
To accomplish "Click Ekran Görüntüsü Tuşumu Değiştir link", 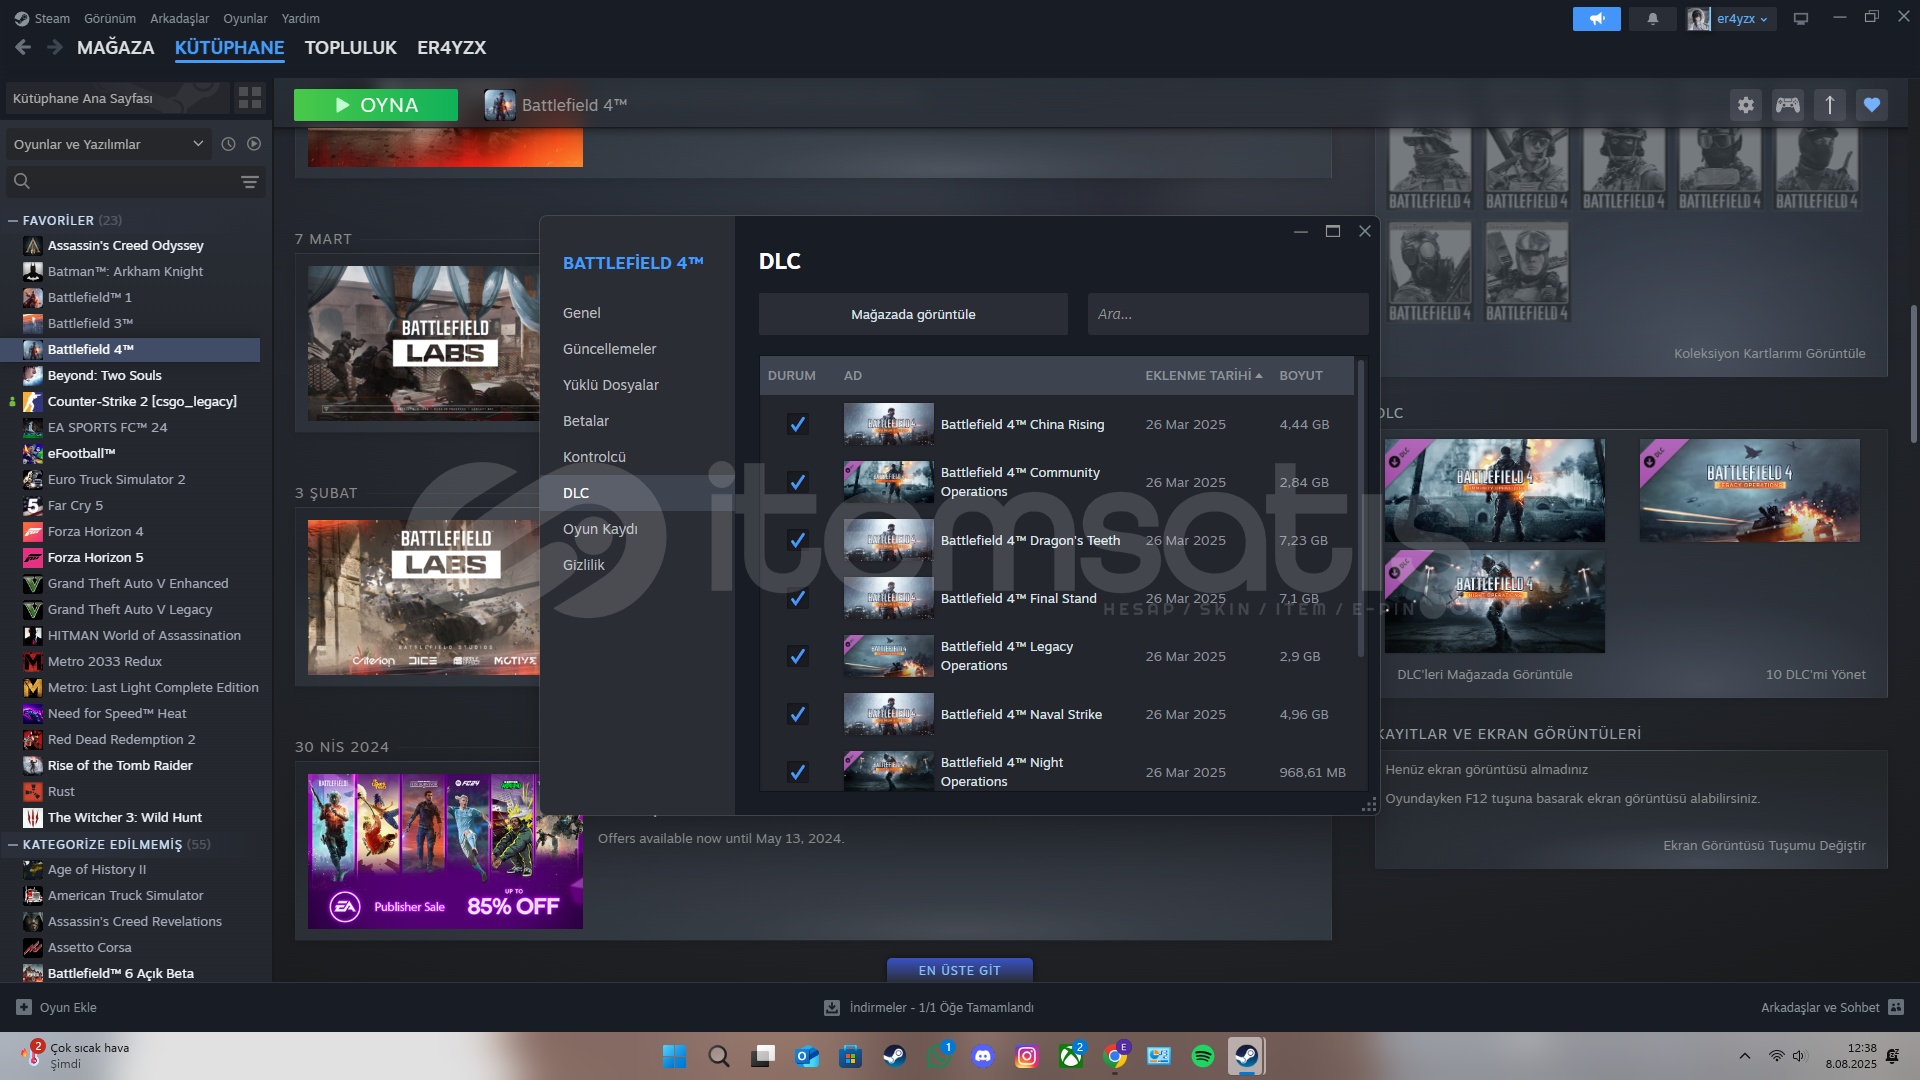I will tap(1764, 845).
